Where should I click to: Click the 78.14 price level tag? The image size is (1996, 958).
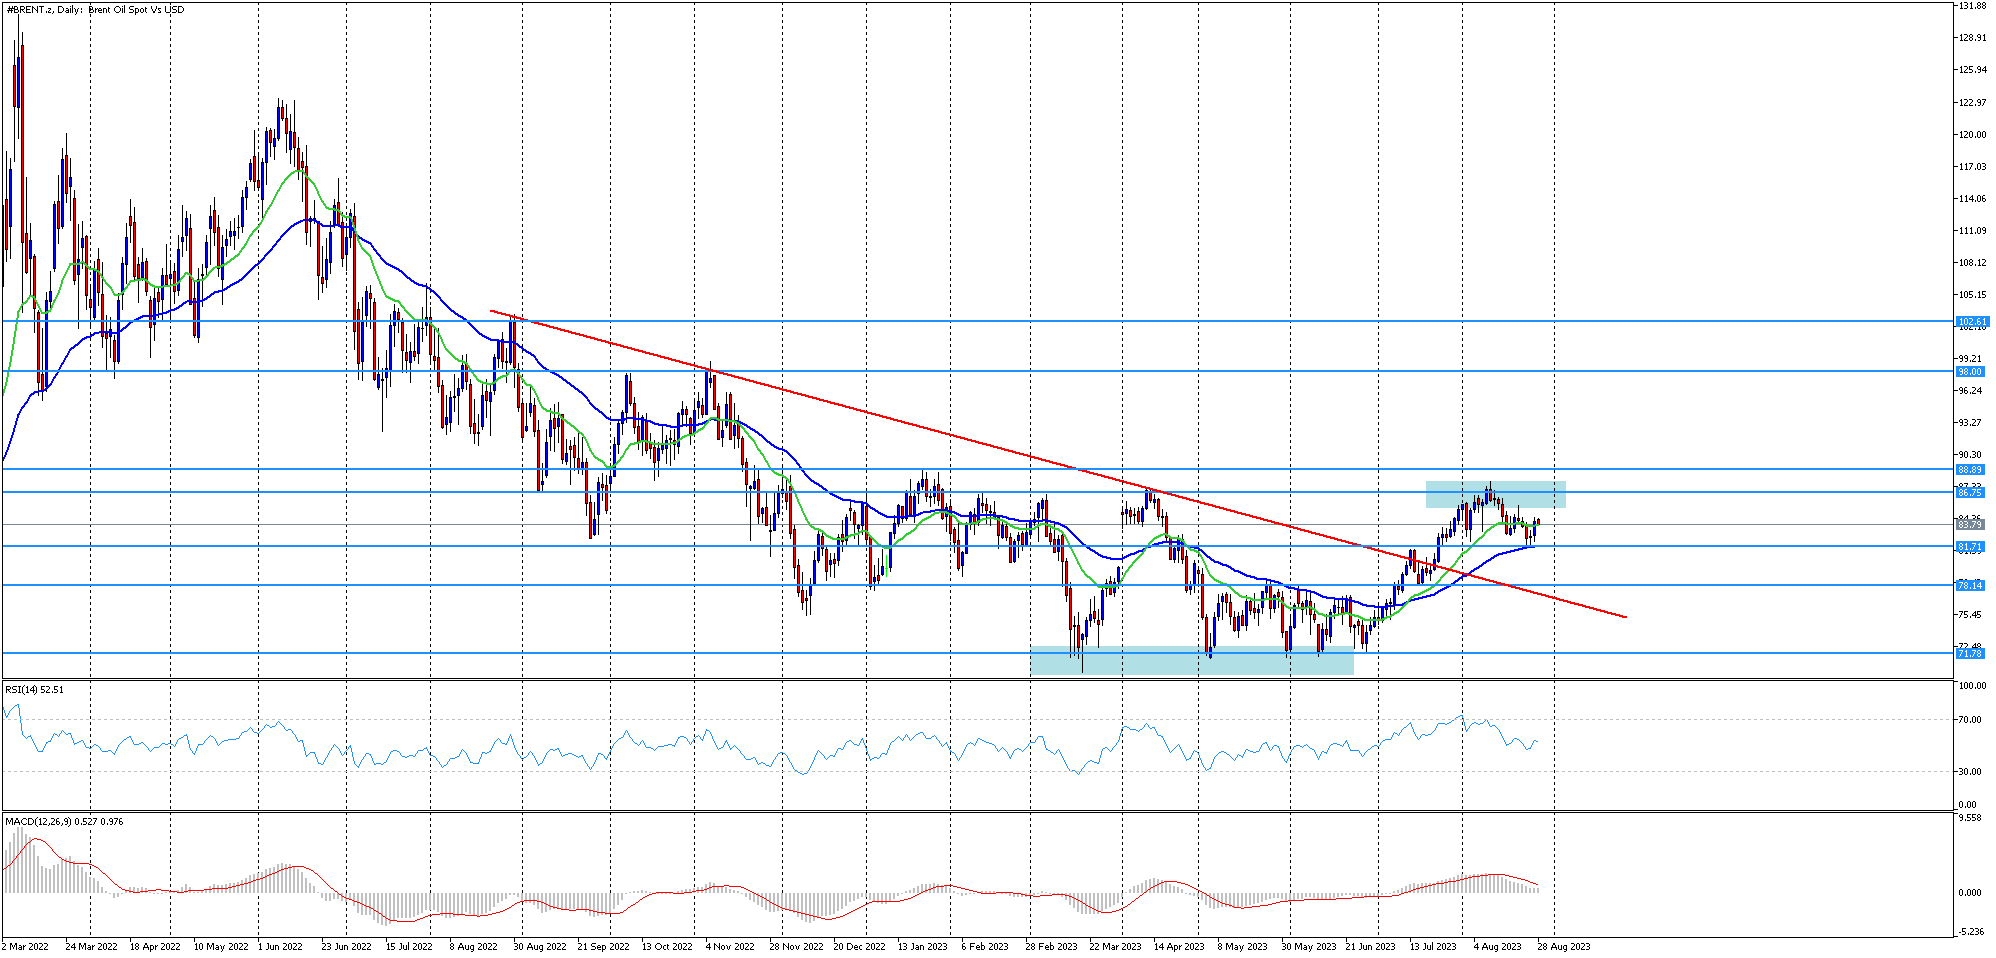coord(1969,586)
